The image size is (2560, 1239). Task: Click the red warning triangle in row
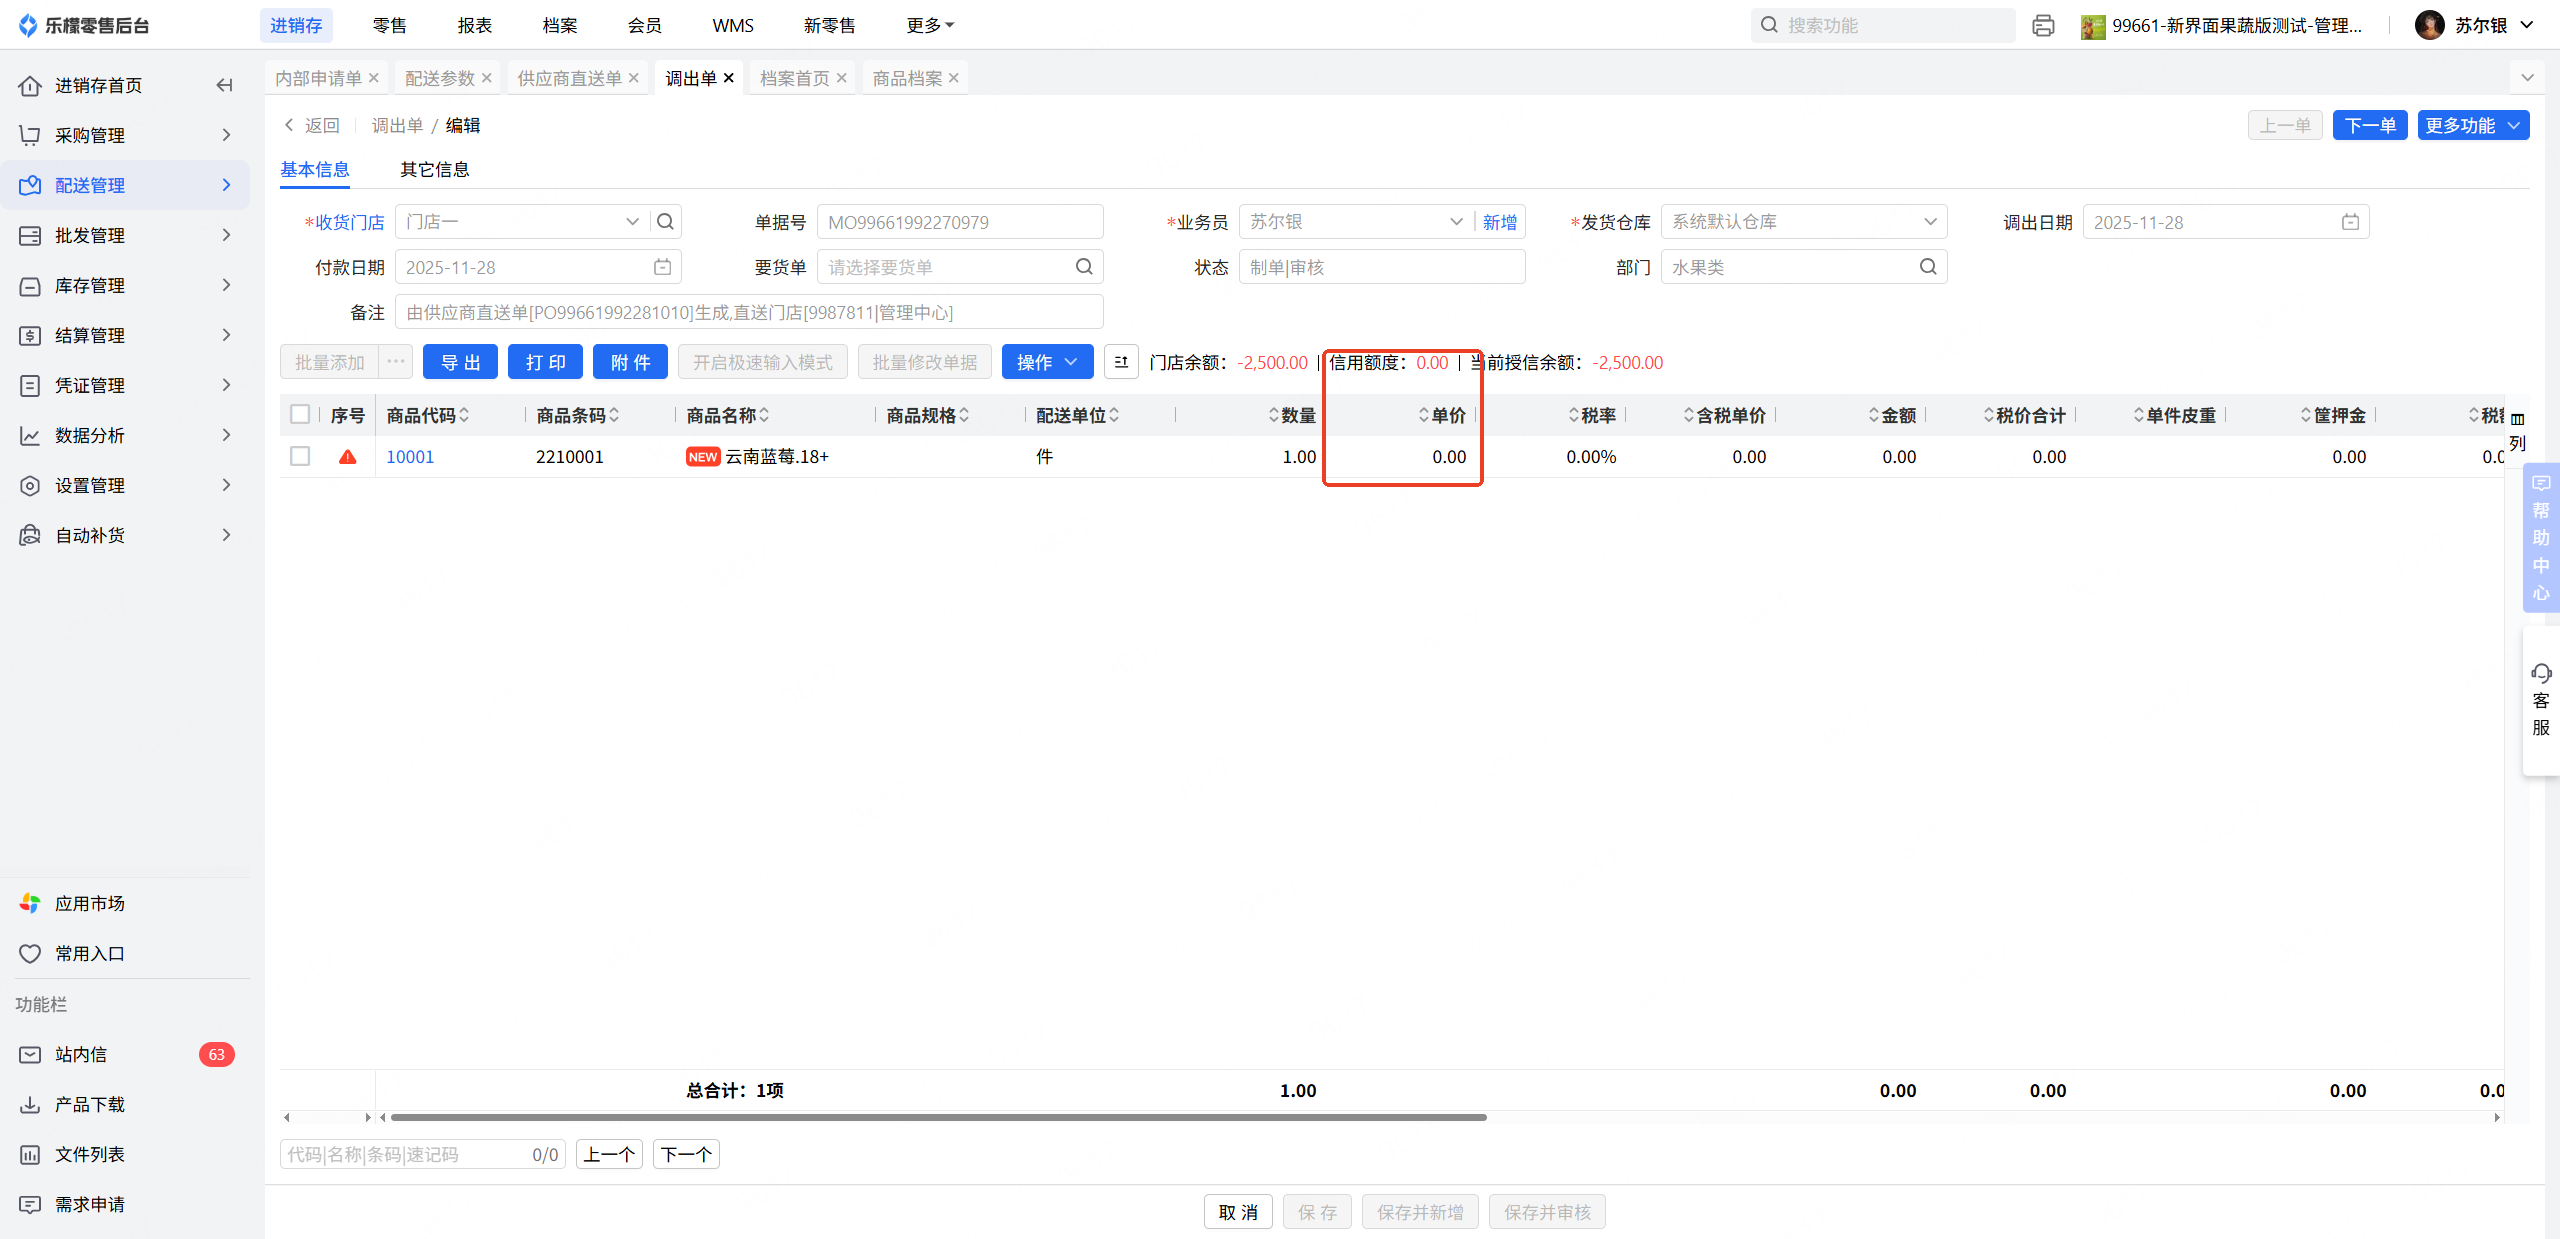[x=347, y=457]
